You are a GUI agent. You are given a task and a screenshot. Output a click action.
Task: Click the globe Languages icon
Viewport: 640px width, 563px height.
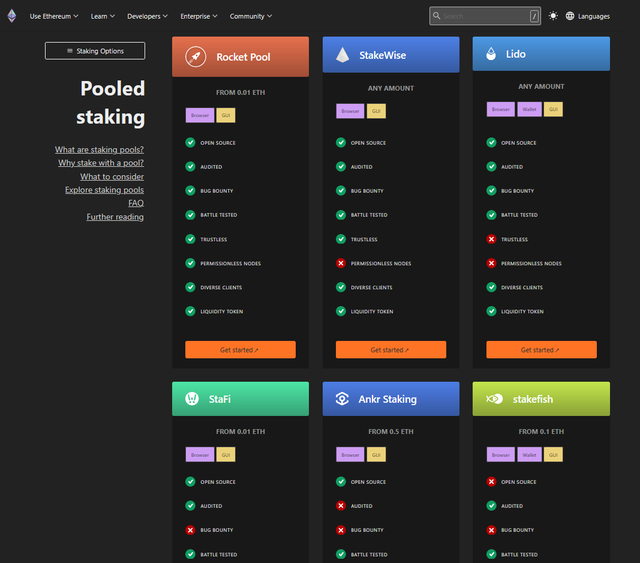click(570, 16)
